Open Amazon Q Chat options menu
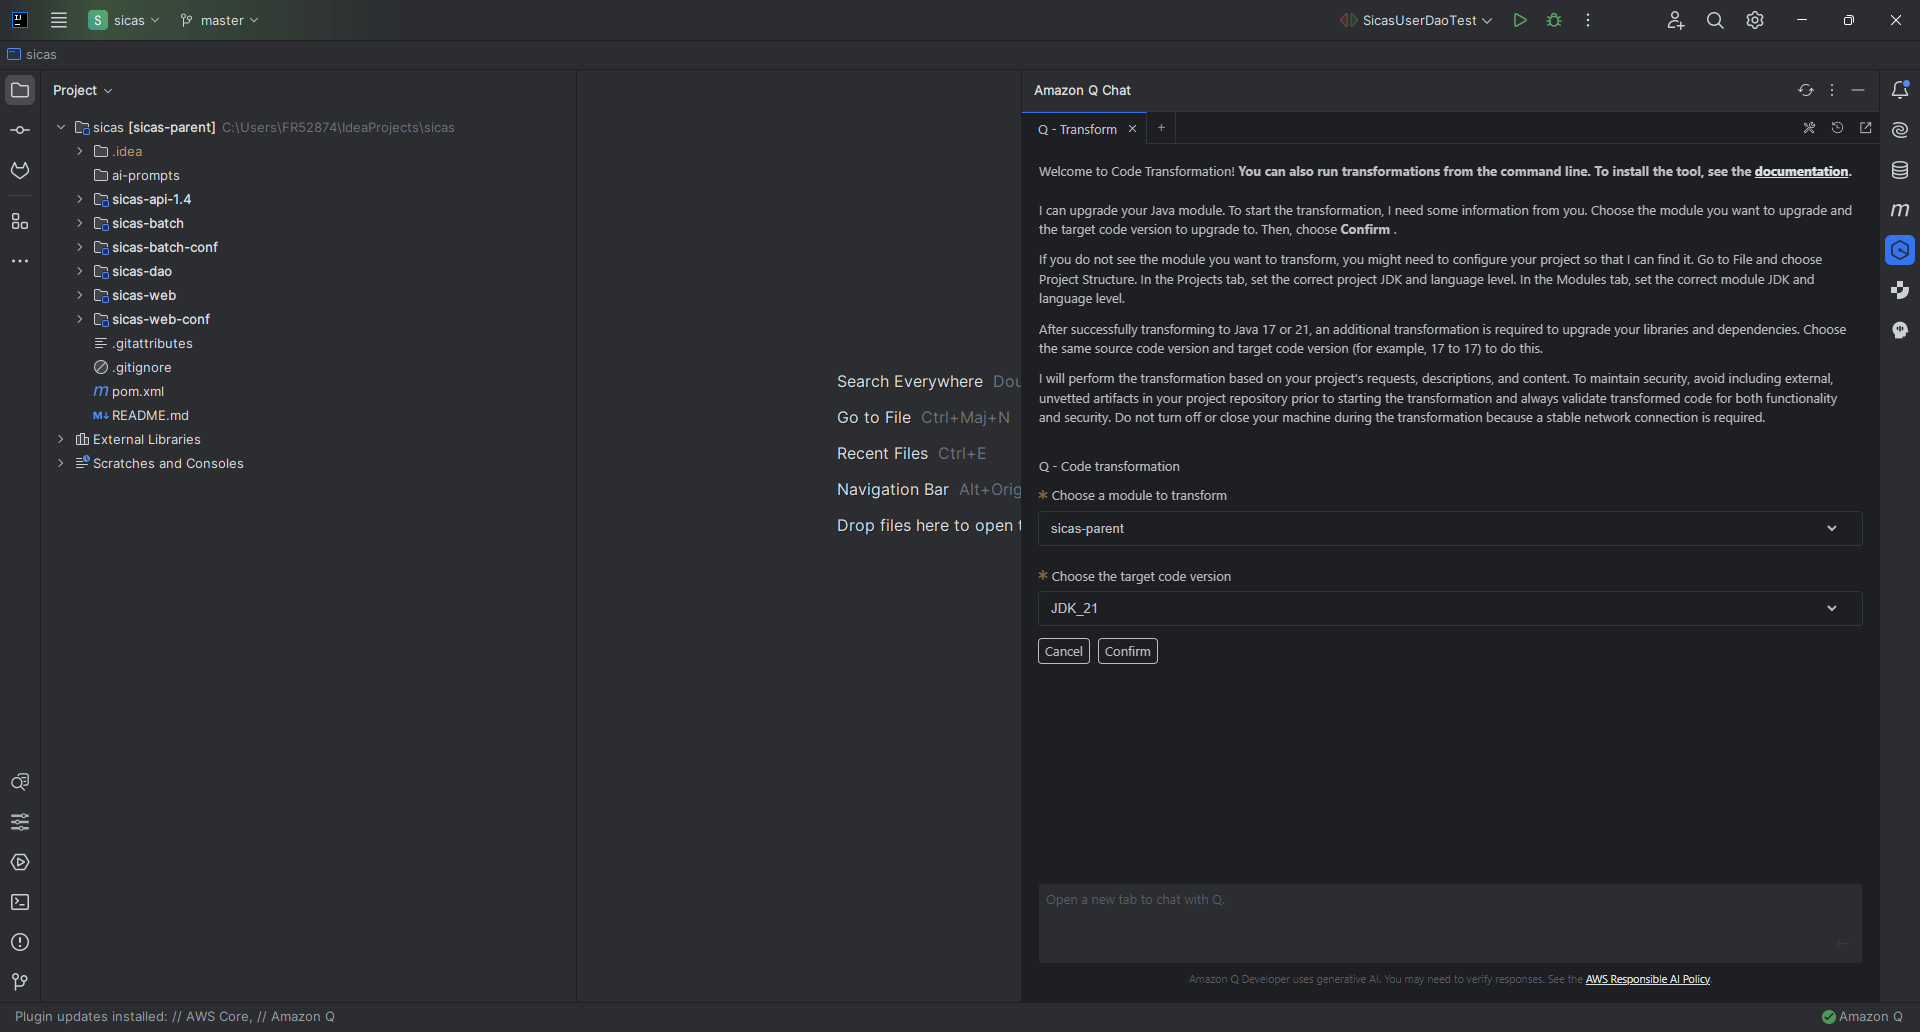 click(x=1832, y=90)
